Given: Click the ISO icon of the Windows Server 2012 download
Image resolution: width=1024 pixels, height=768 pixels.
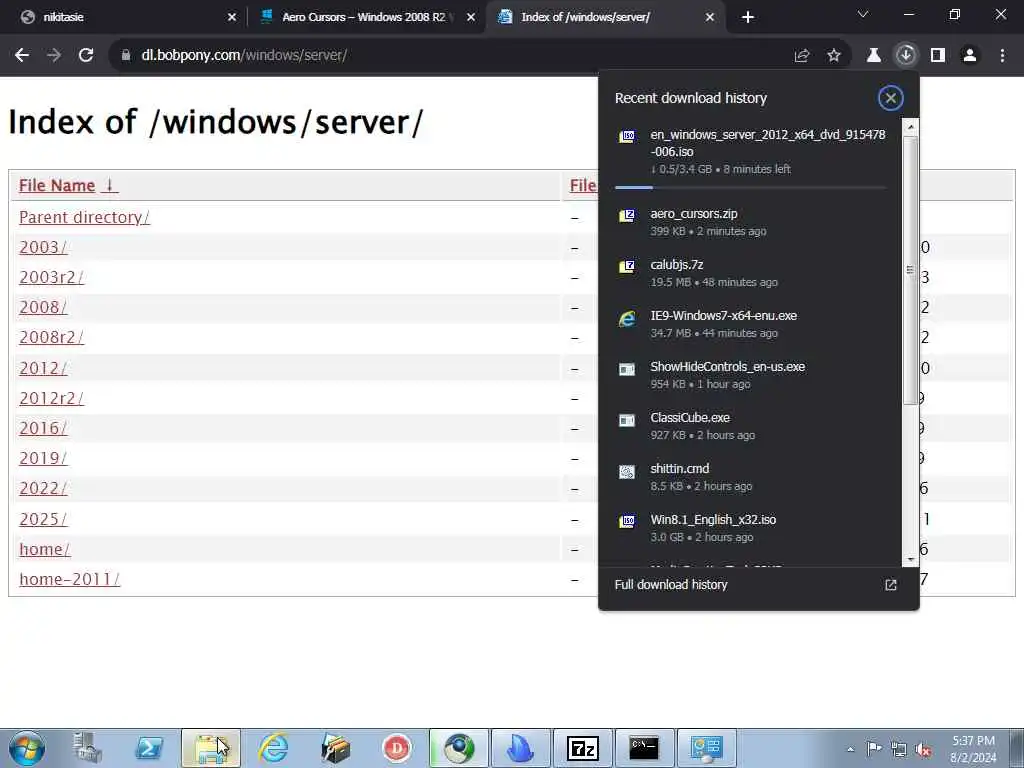Looking at the screenshot, I should pyautogui.click(x=627, y=136).
